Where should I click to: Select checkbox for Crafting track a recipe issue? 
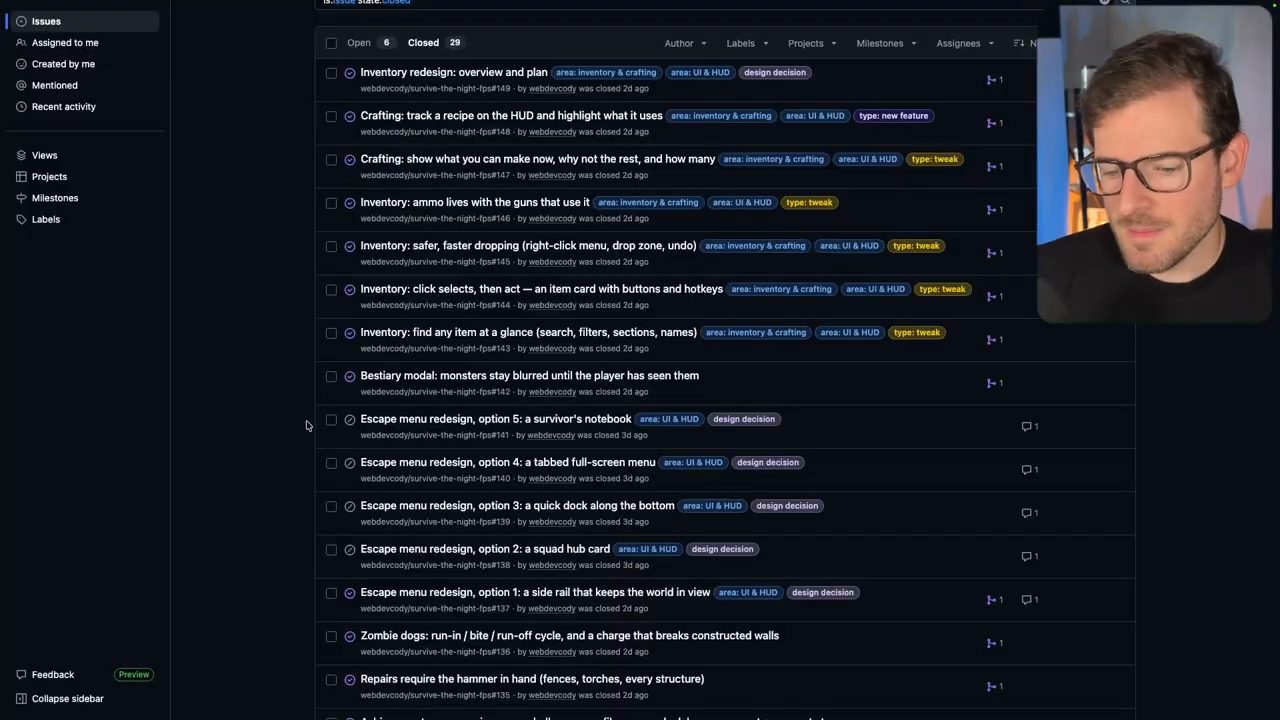pyautogui.click(x=331, y=116)
